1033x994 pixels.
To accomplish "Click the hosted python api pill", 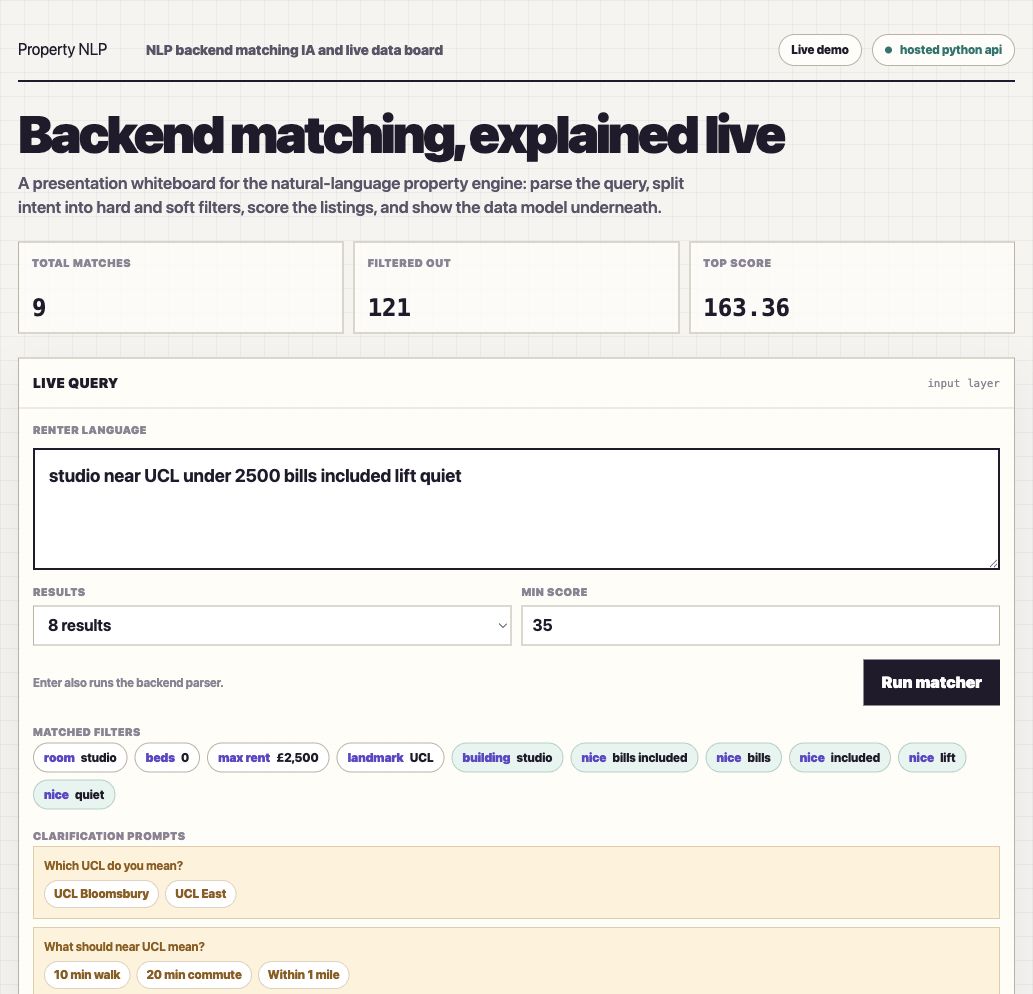I will [x=943, y=50].
